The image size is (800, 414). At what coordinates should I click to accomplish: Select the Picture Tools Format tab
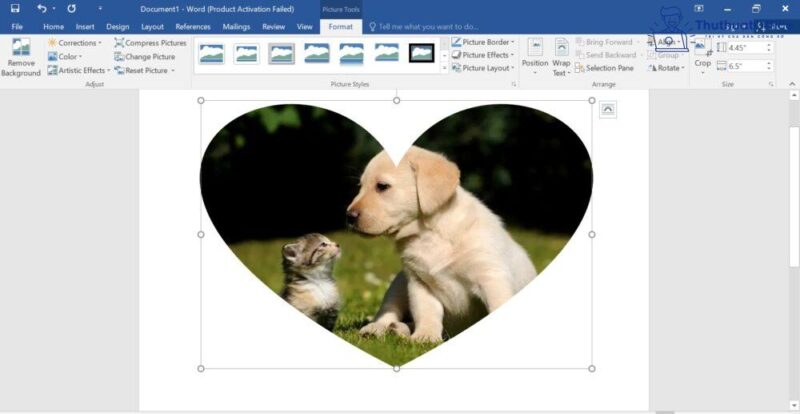tap(341, 27)
